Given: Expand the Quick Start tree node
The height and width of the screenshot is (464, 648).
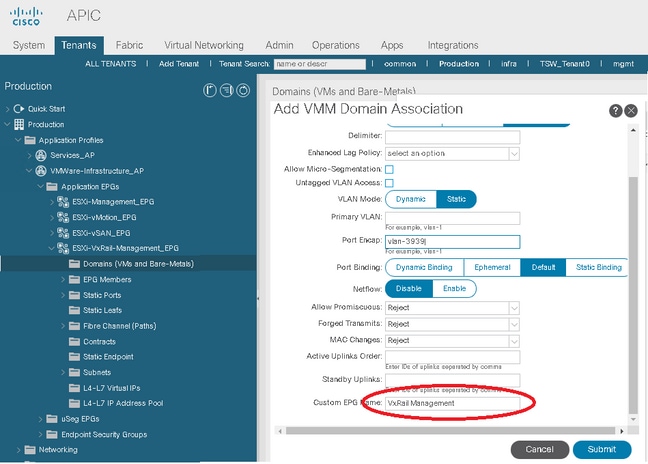Looking at the screenshot, I should coord(7,109).
